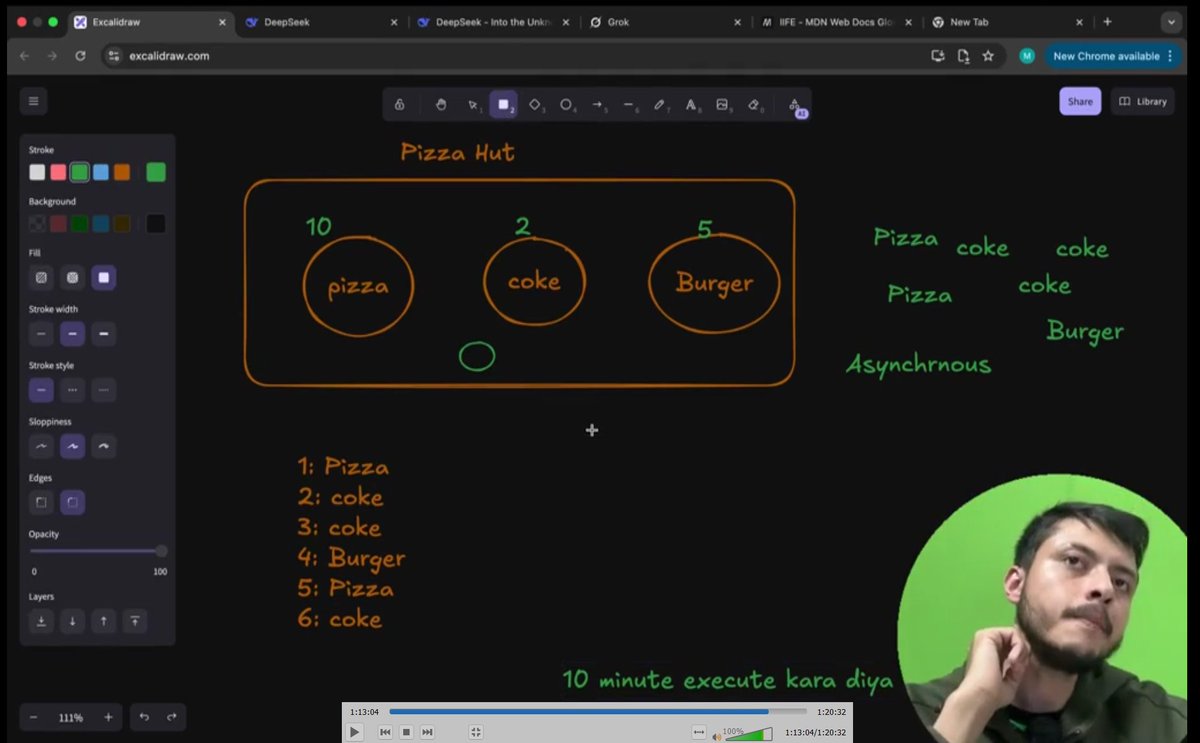Set sloppiness to cartoonist
The width and height of the screenshot is (1200, 743).
click(104, 446)
